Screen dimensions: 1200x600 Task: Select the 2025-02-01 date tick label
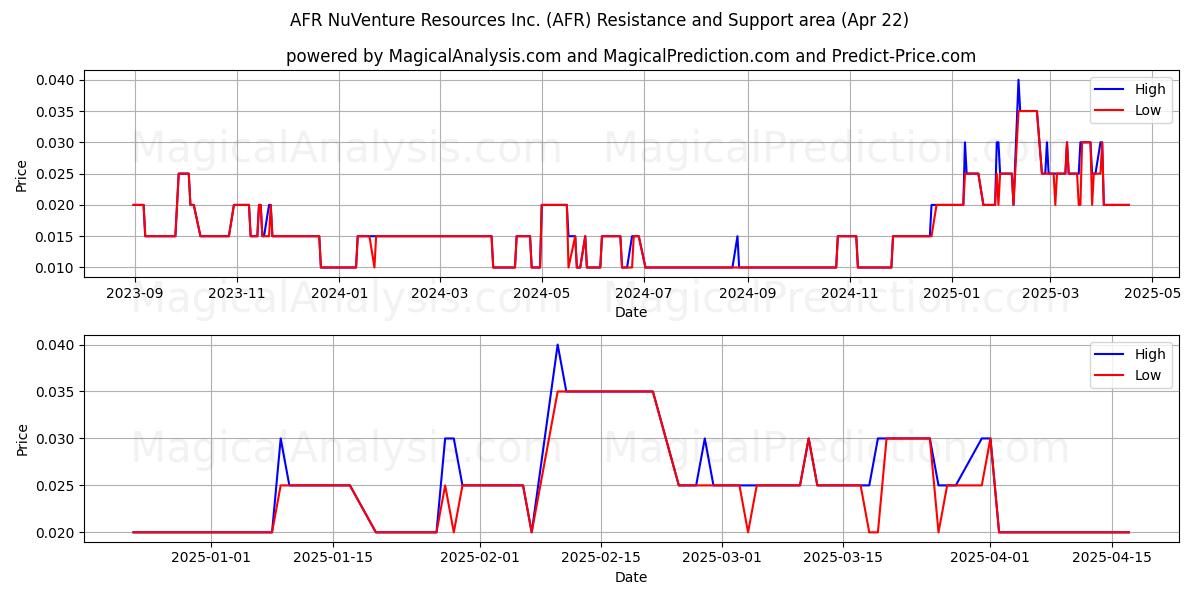click(480, 558)
